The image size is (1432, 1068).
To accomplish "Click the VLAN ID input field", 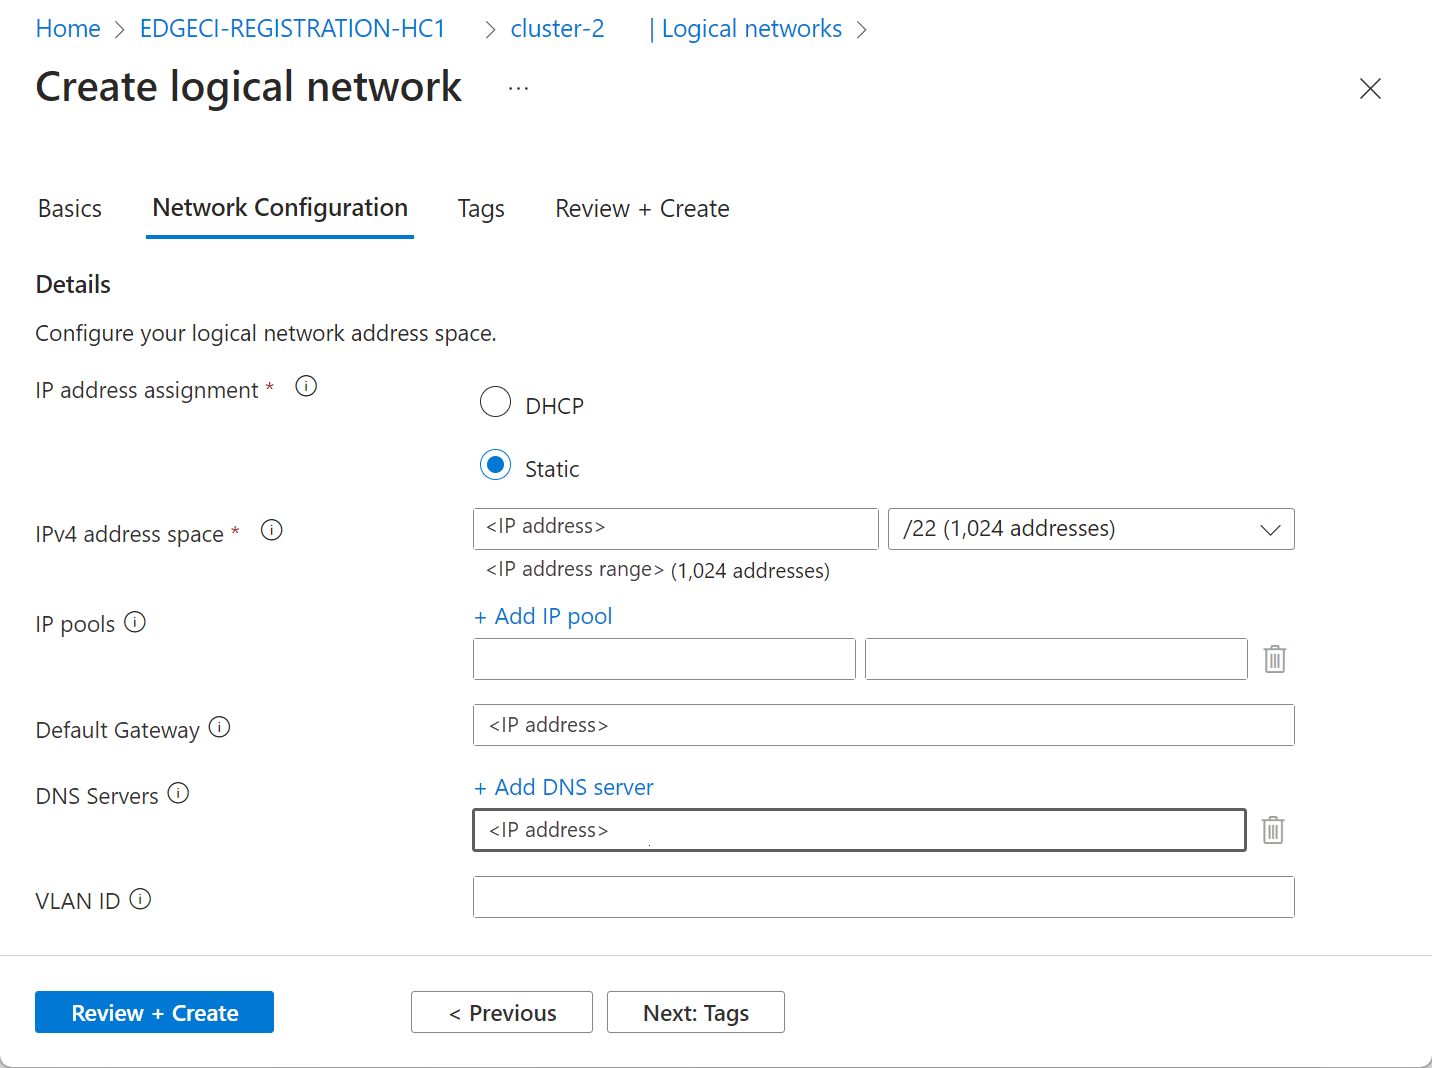I will (883, 897).
